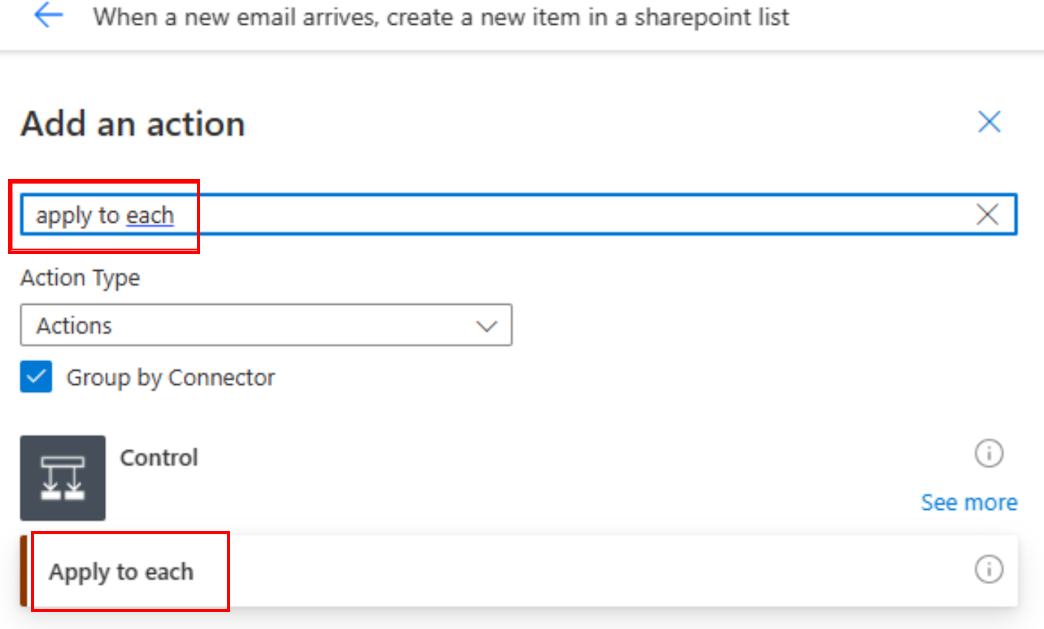
Task: Click the Action Type dropdown chevron
Action: [487, 326]
